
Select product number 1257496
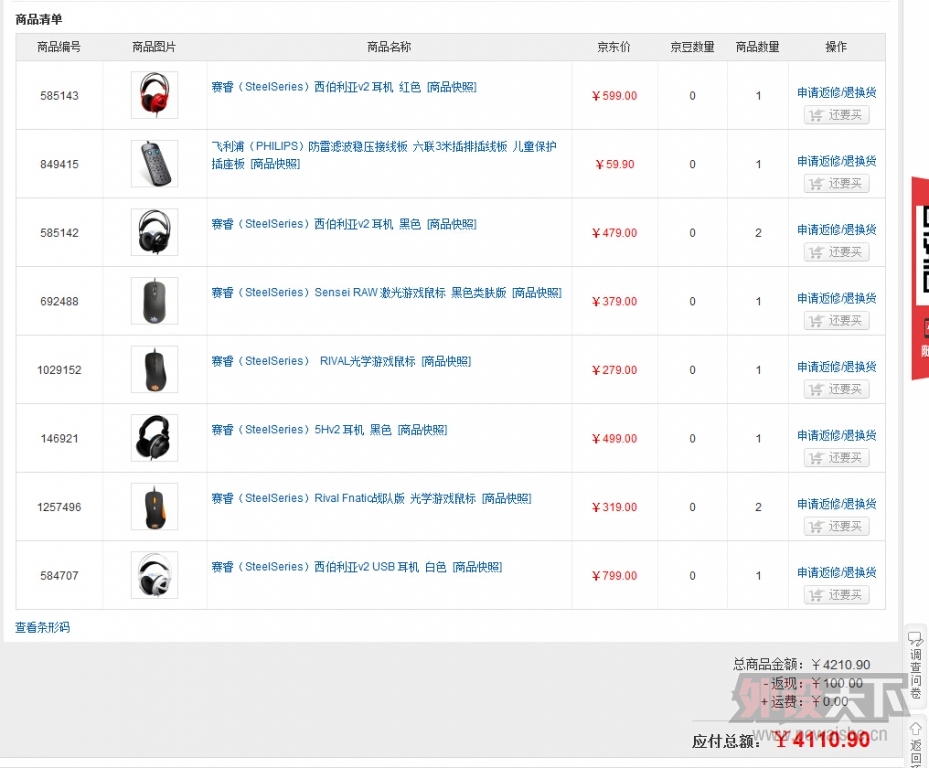coord(59,508)
